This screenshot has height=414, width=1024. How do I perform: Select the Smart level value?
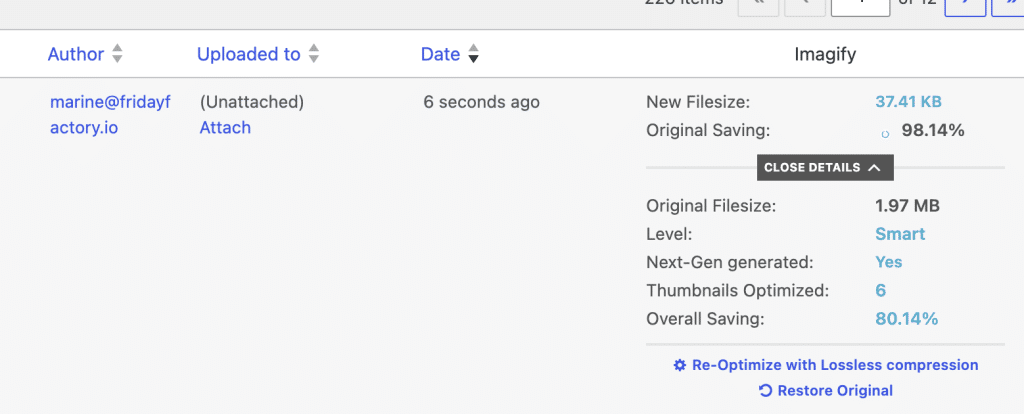click(900, 234)
